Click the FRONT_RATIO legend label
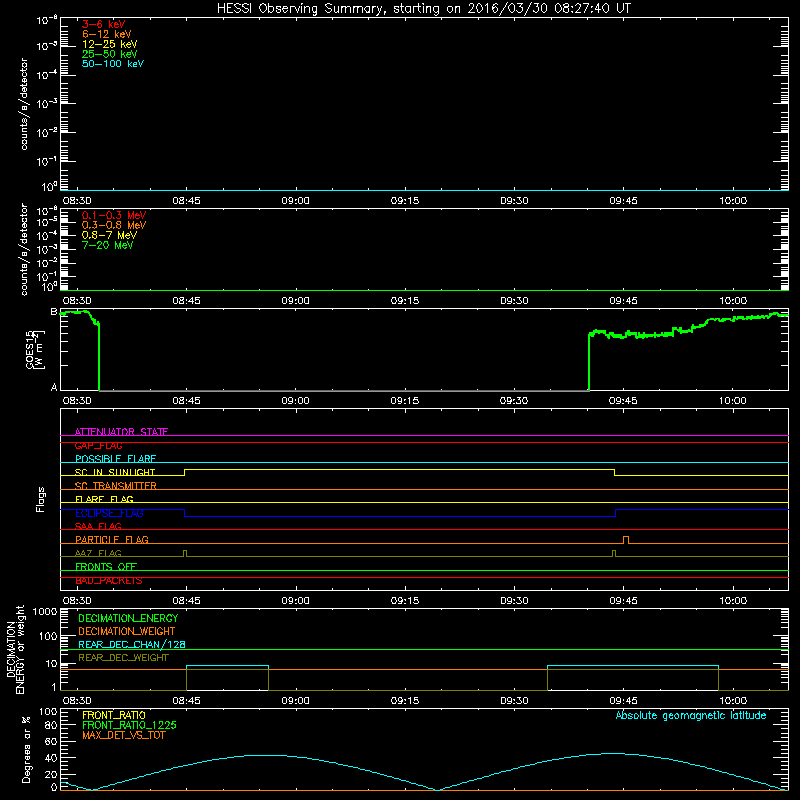The image size is (800, 800). [114, 715]
